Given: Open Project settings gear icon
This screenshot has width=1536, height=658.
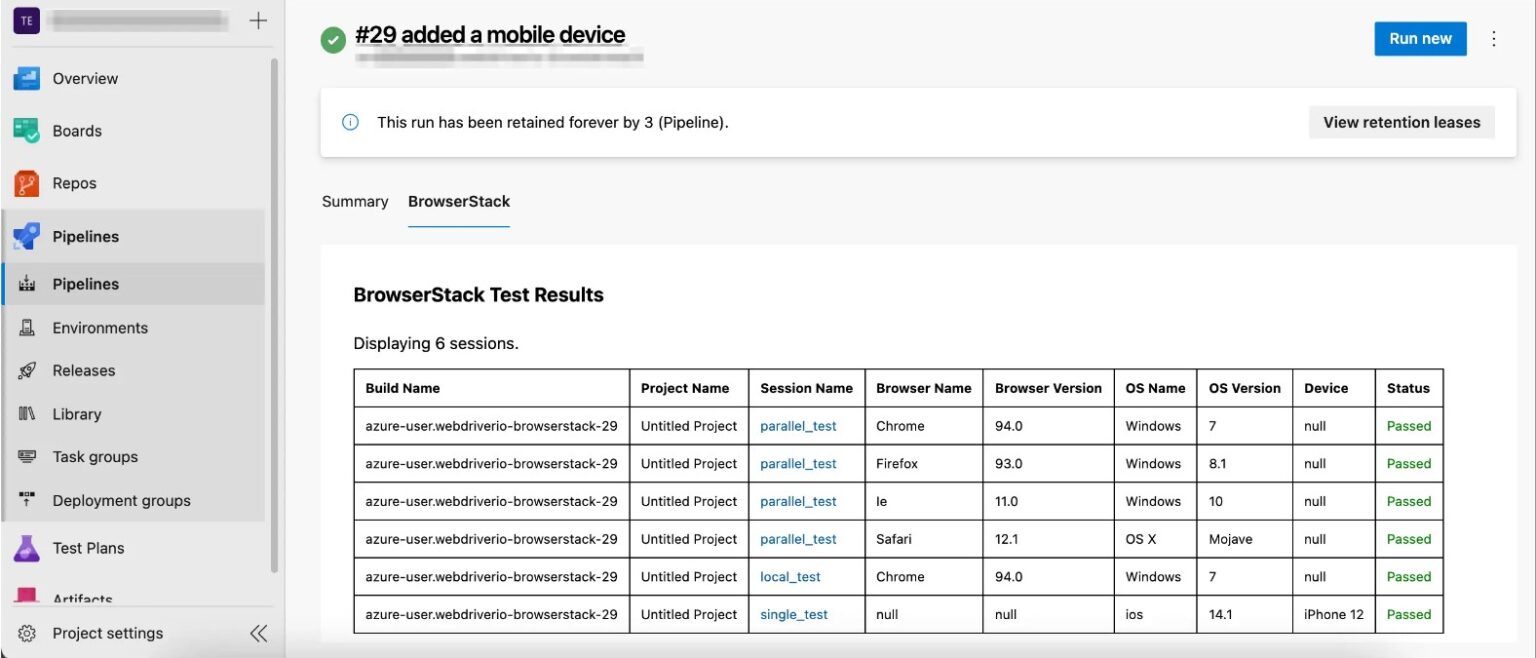Looking at the screenshot, I should [x=27, y=633].
